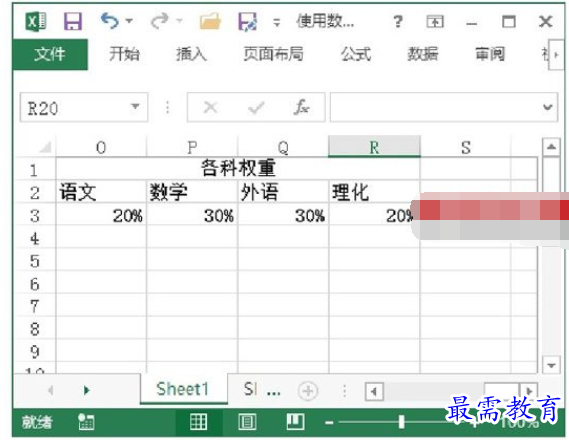The image size is (569, 440).
Task: Click the horizontal scrollbar left arrow
Action: click(x=374, y=391)
